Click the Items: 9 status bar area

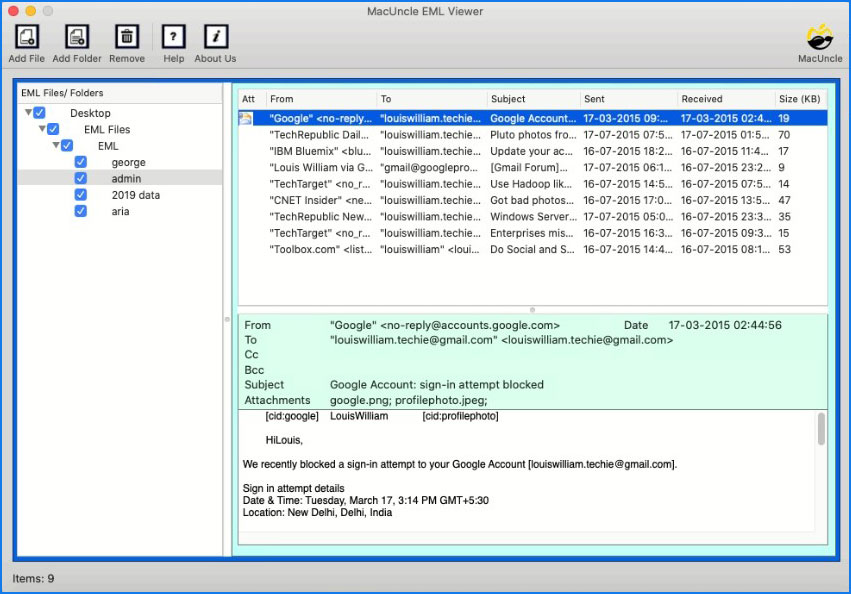point(32,578)
